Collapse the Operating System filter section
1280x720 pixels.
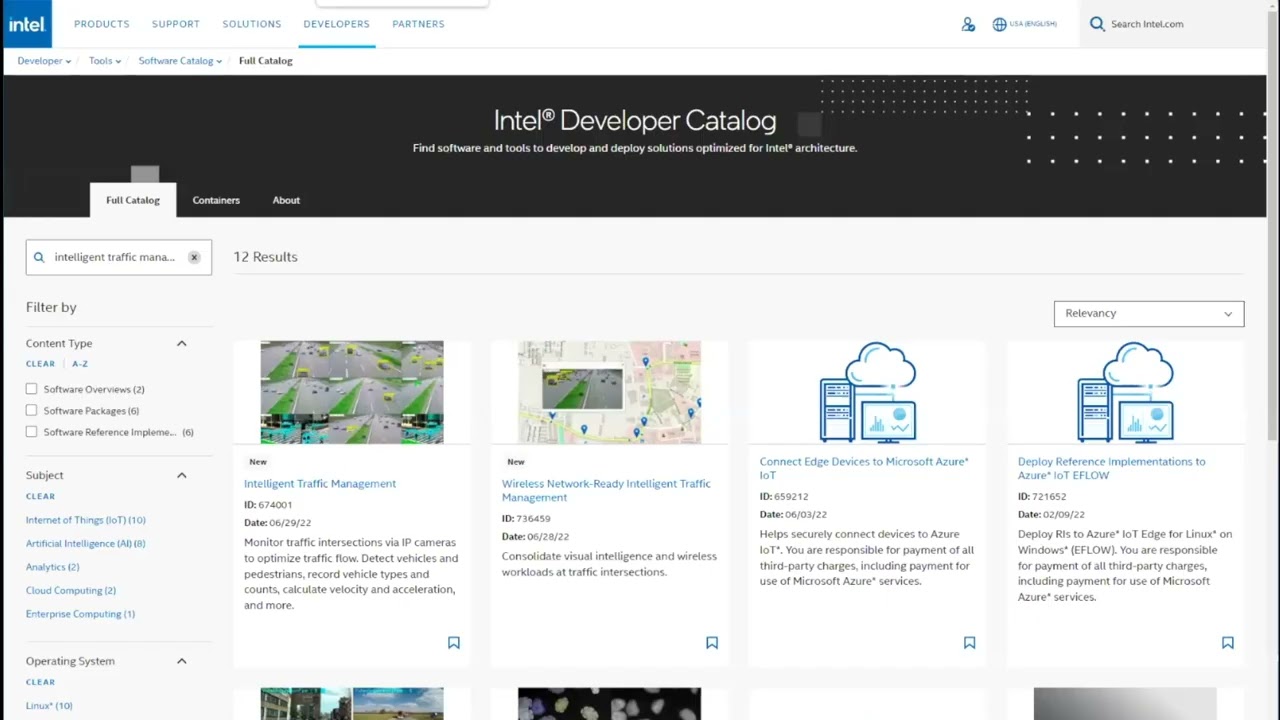pos(182,661)
